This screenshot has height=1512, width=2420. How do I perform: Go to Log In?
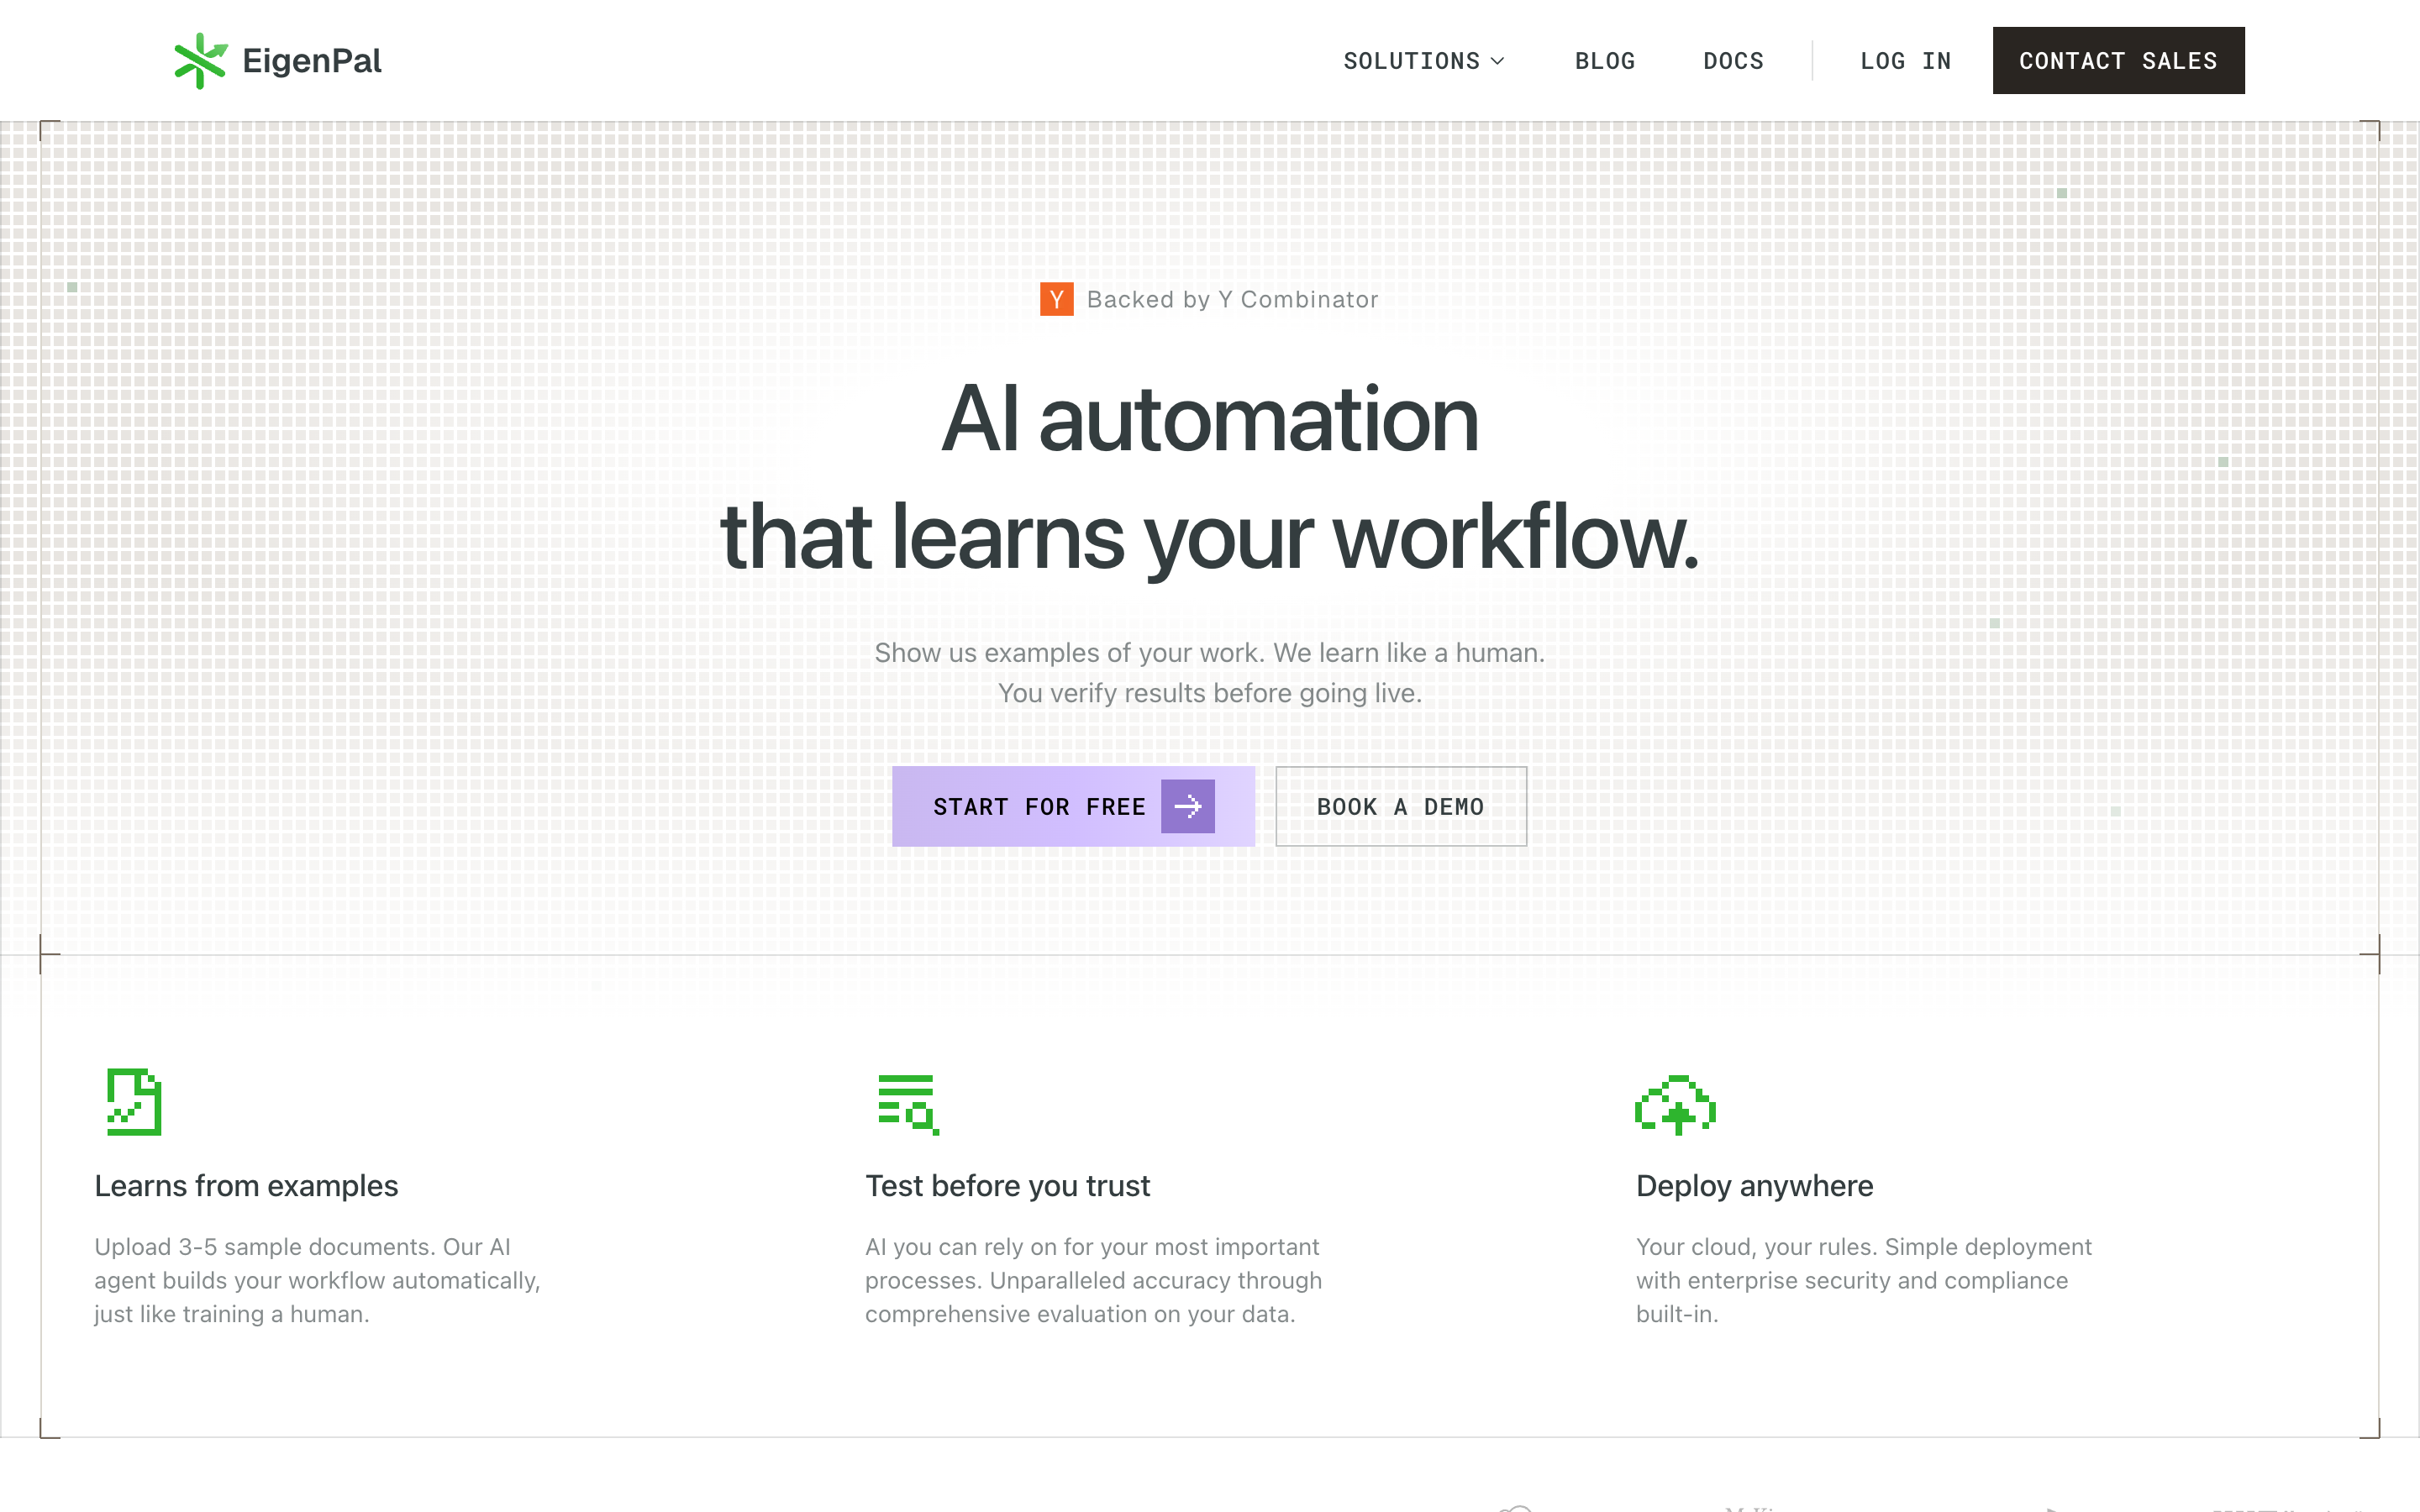(1905, 61)
